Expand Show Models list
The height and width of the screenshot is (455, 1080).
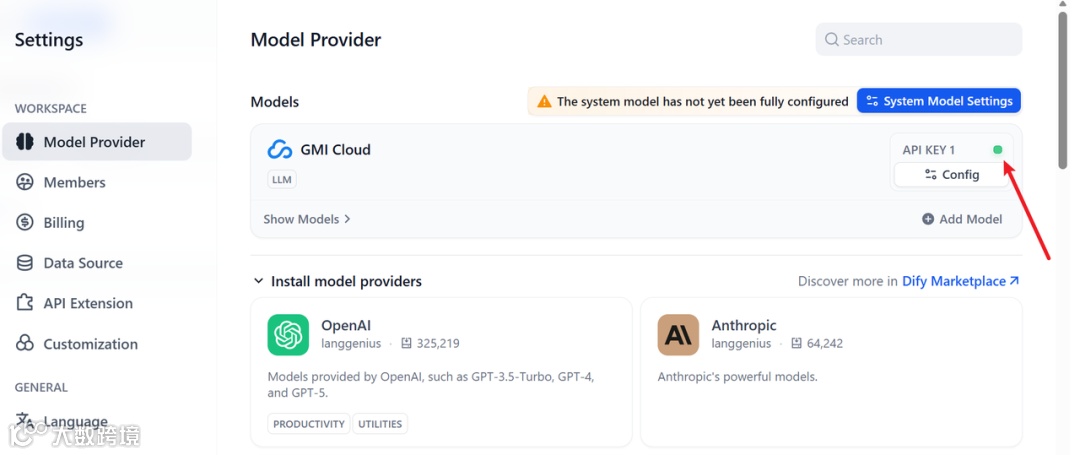307,219
